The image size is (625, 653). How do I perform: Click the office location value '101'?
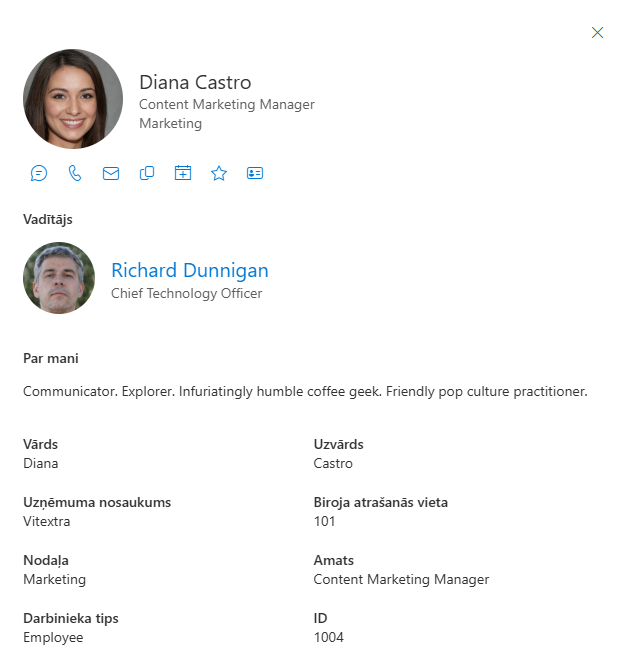[x=324, y=521]
